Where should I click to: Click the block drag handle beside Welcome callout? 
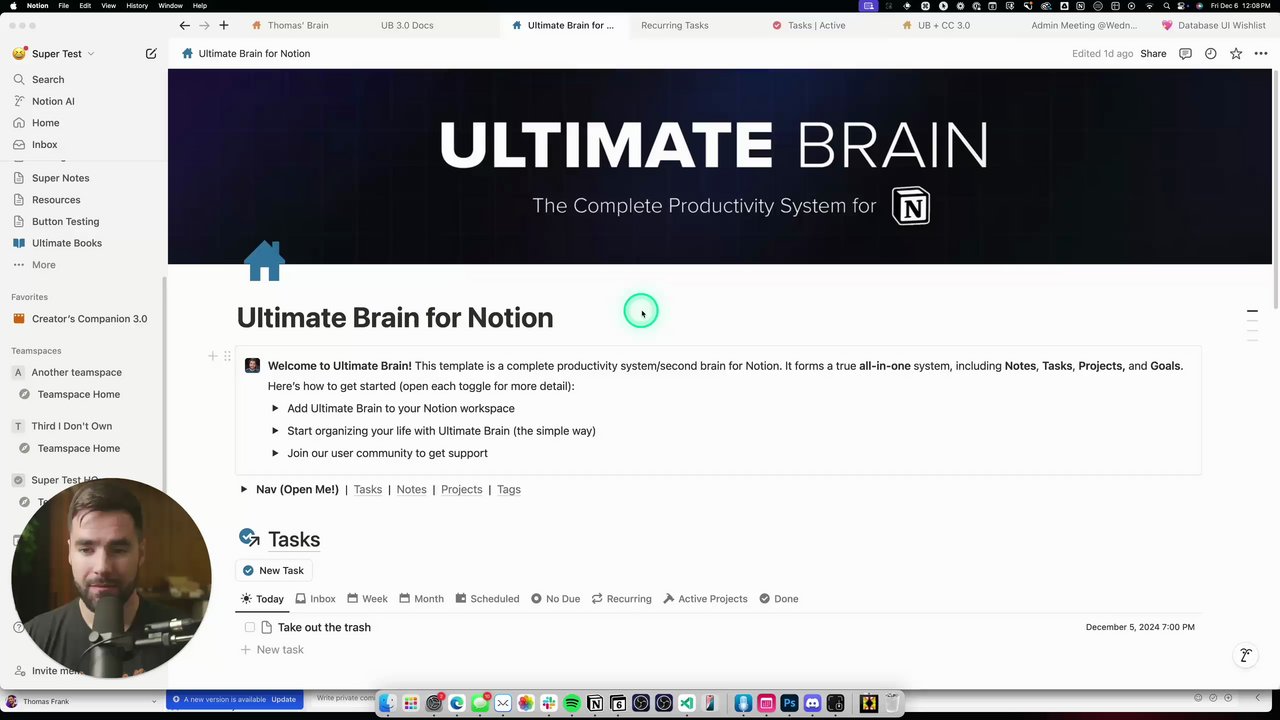pos(227,356)
